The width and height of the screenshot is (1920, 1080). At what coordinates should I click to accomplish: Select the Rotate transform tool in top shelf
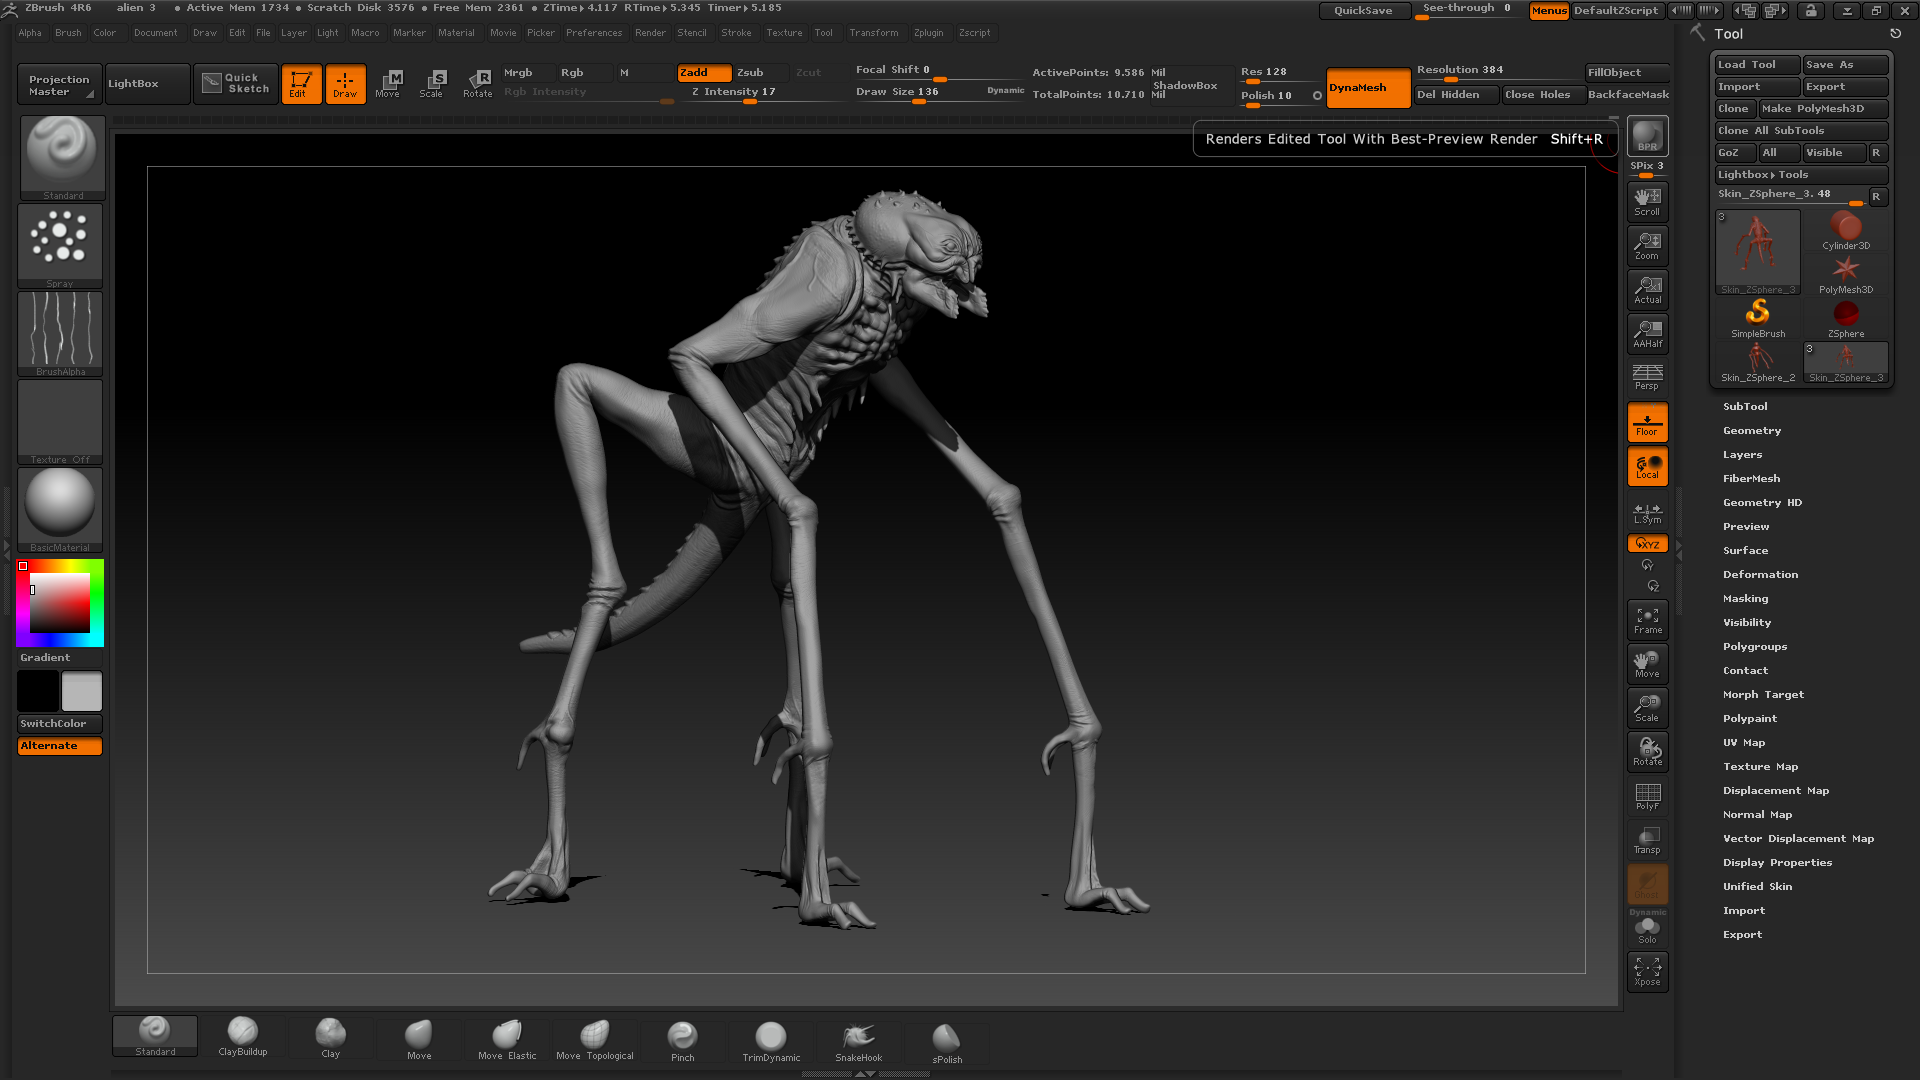click(x=478, y=84)
